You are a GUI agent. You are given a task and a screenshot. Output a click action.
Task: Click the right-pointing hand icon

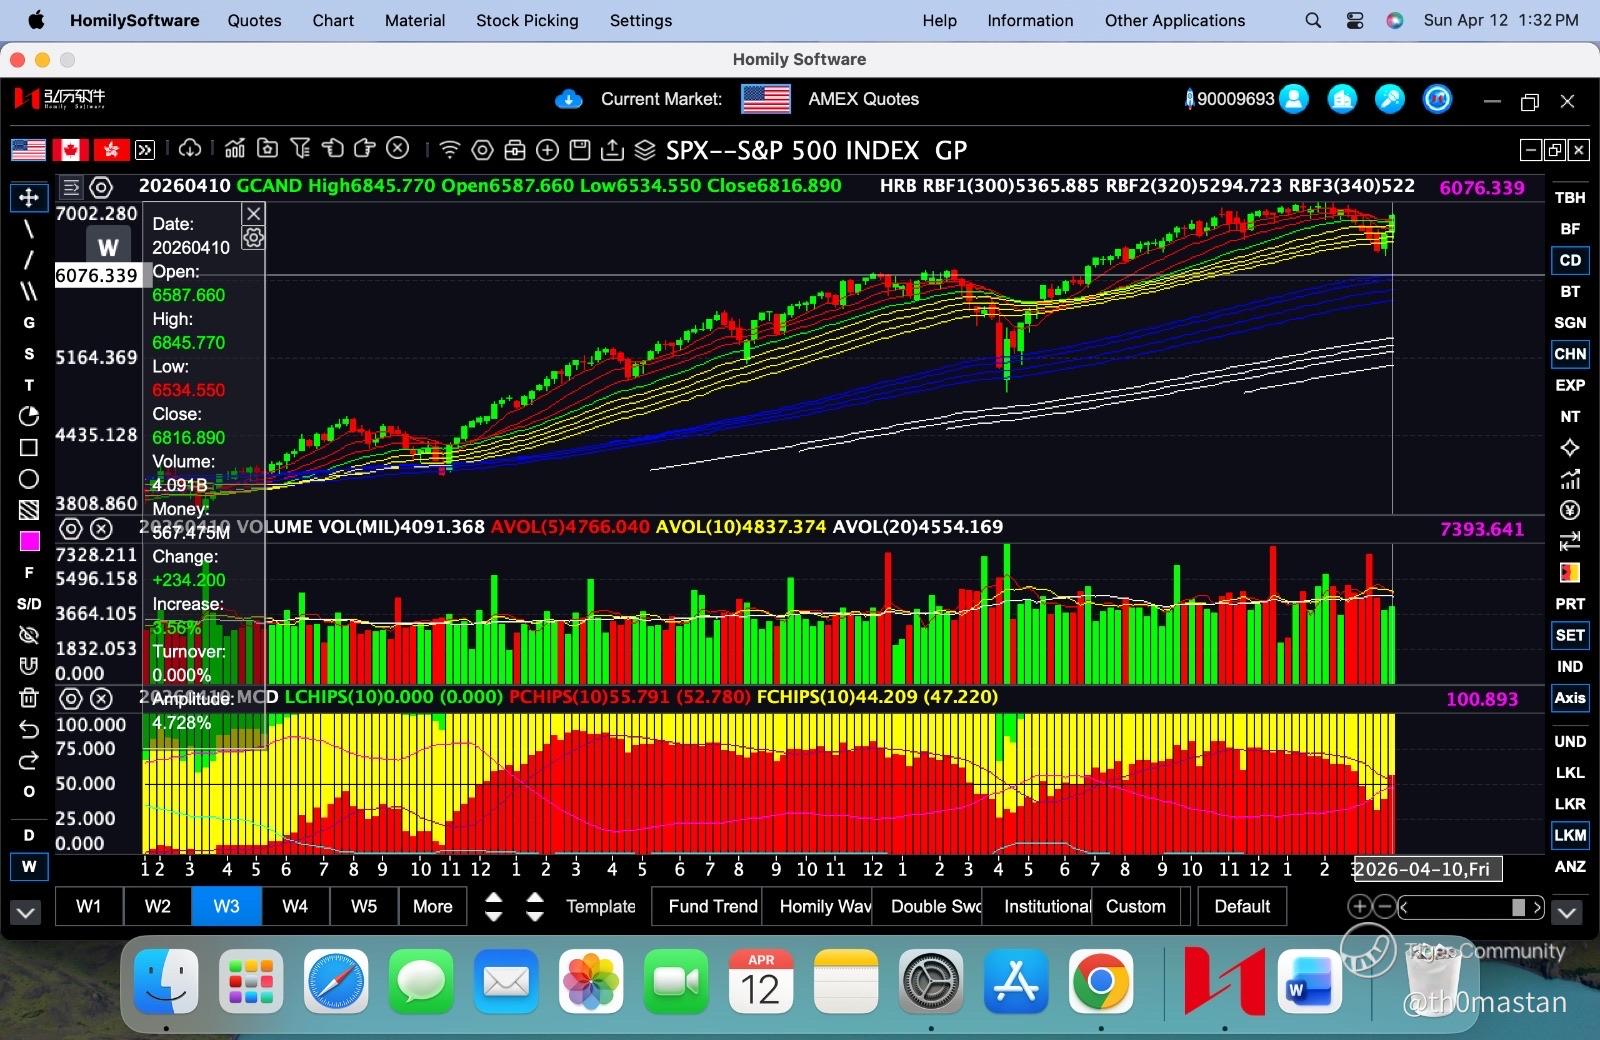click(365, 149)
